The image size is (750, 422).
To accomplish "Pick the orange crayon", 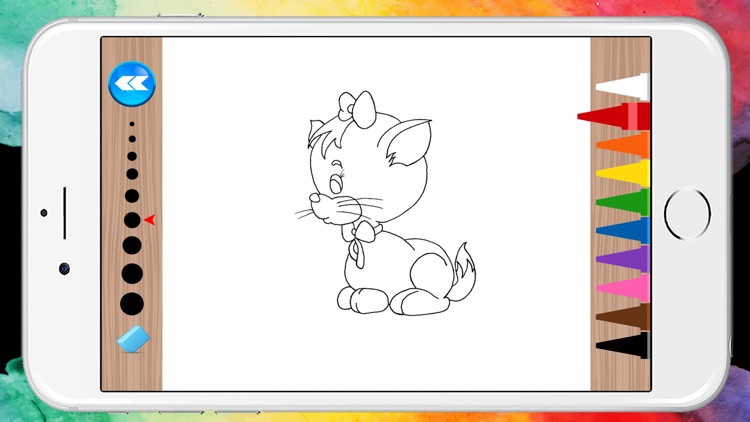I will (x=623, y=144).
